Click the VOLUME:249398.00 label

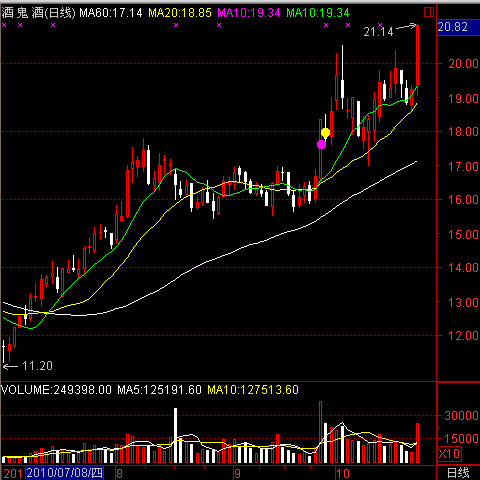click(x=56, y=390)
